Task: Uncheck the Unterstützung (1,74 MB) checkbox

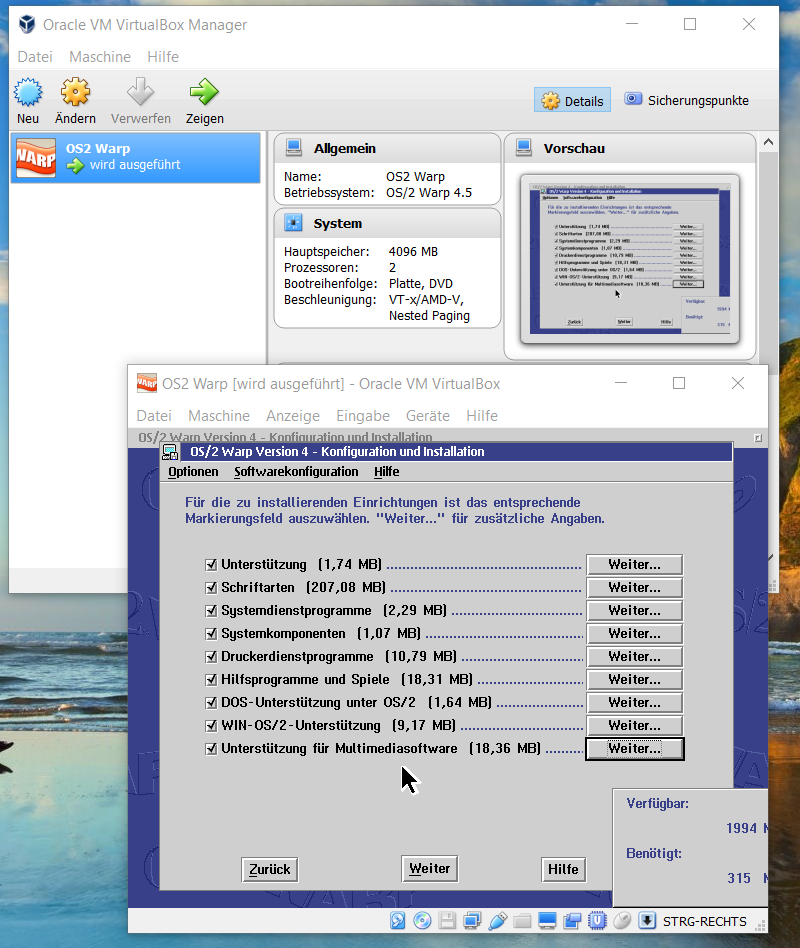Action: 211,565
